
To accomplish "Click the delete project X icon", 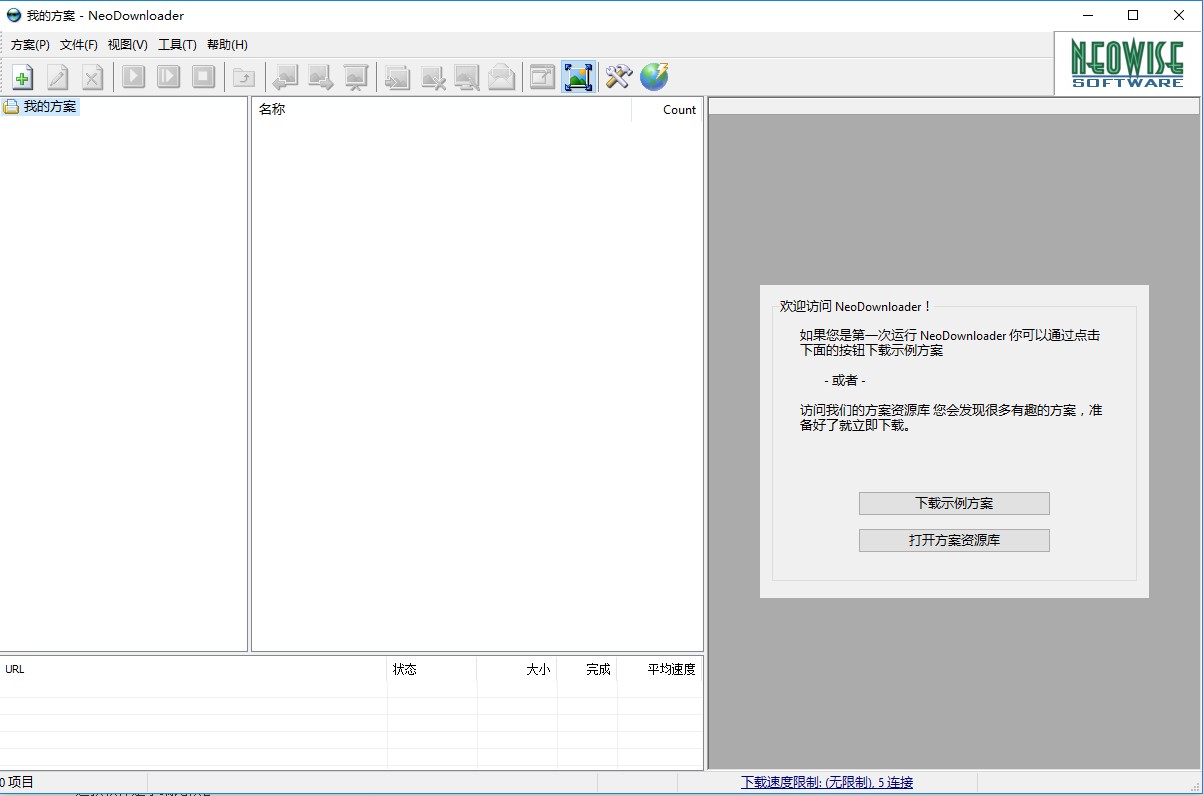I will pos(92,76).
